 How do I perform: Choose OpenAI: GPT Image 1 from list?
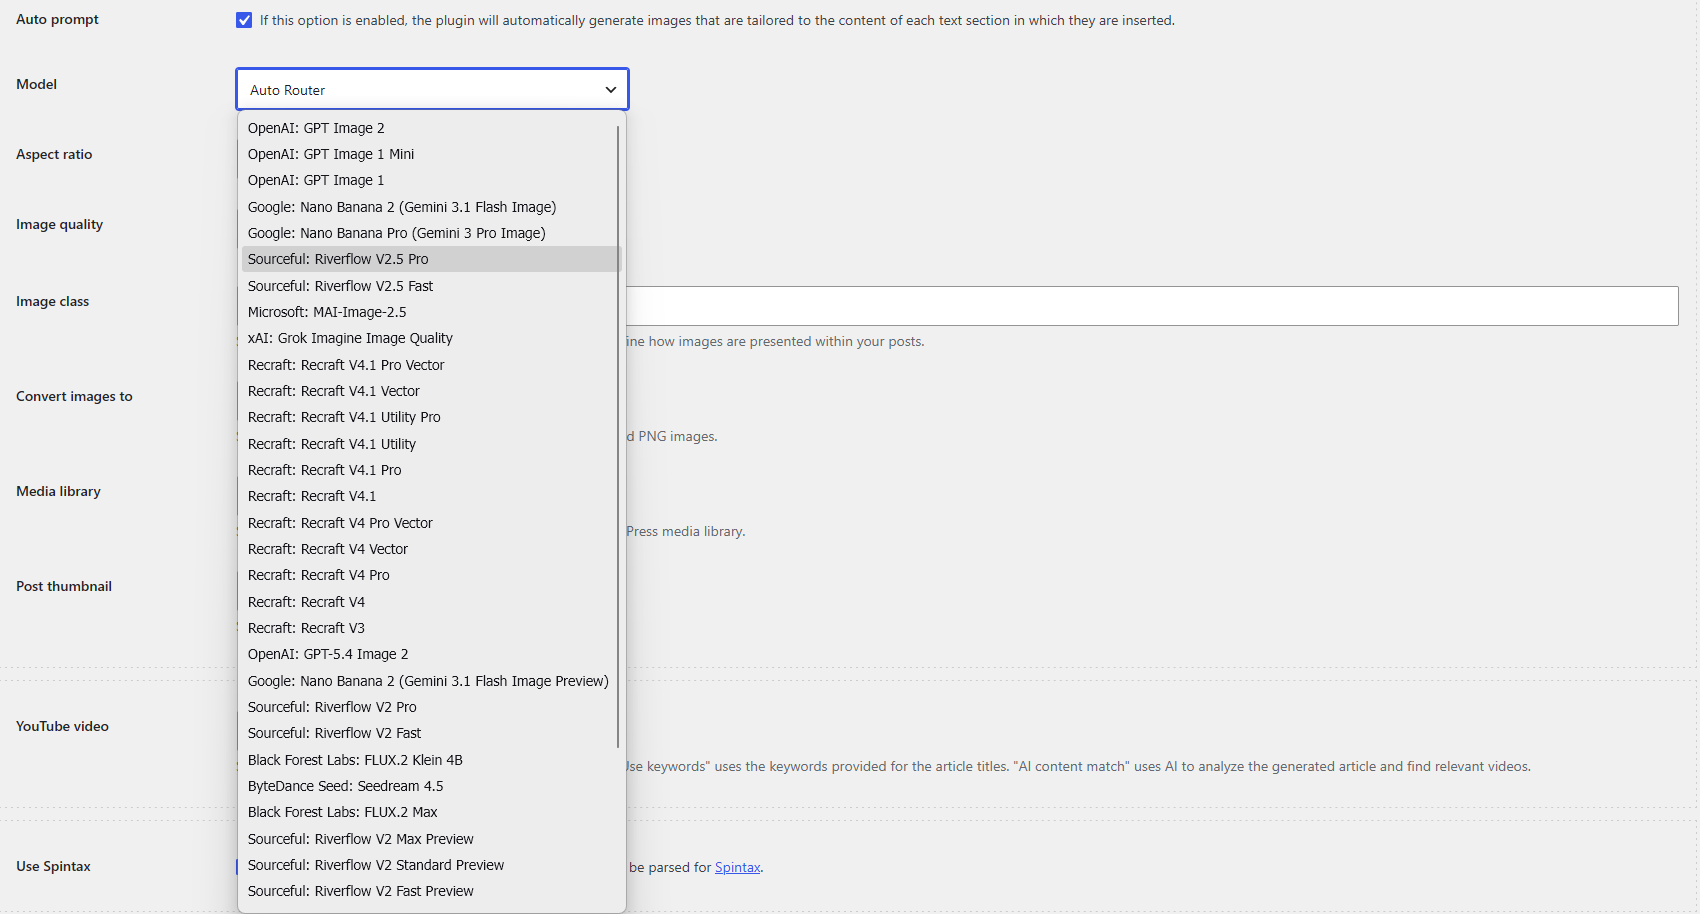pos(430,180)
